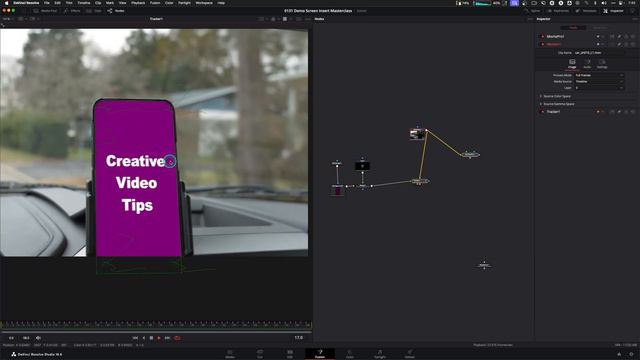
Task: Open the Edit menu
Action: point(58,3)
